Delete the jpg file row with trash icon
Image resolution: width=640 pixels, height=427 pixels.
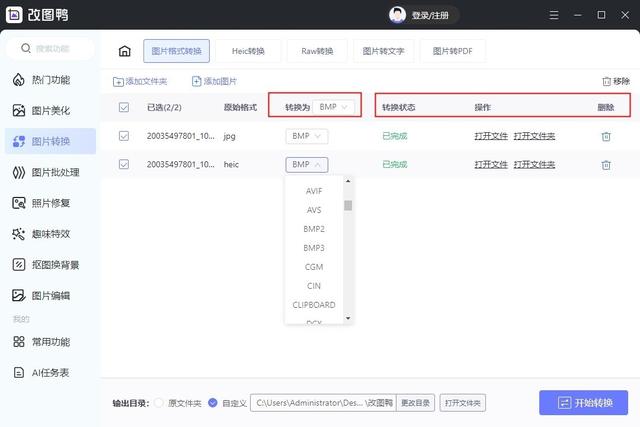tap(606, 136)
